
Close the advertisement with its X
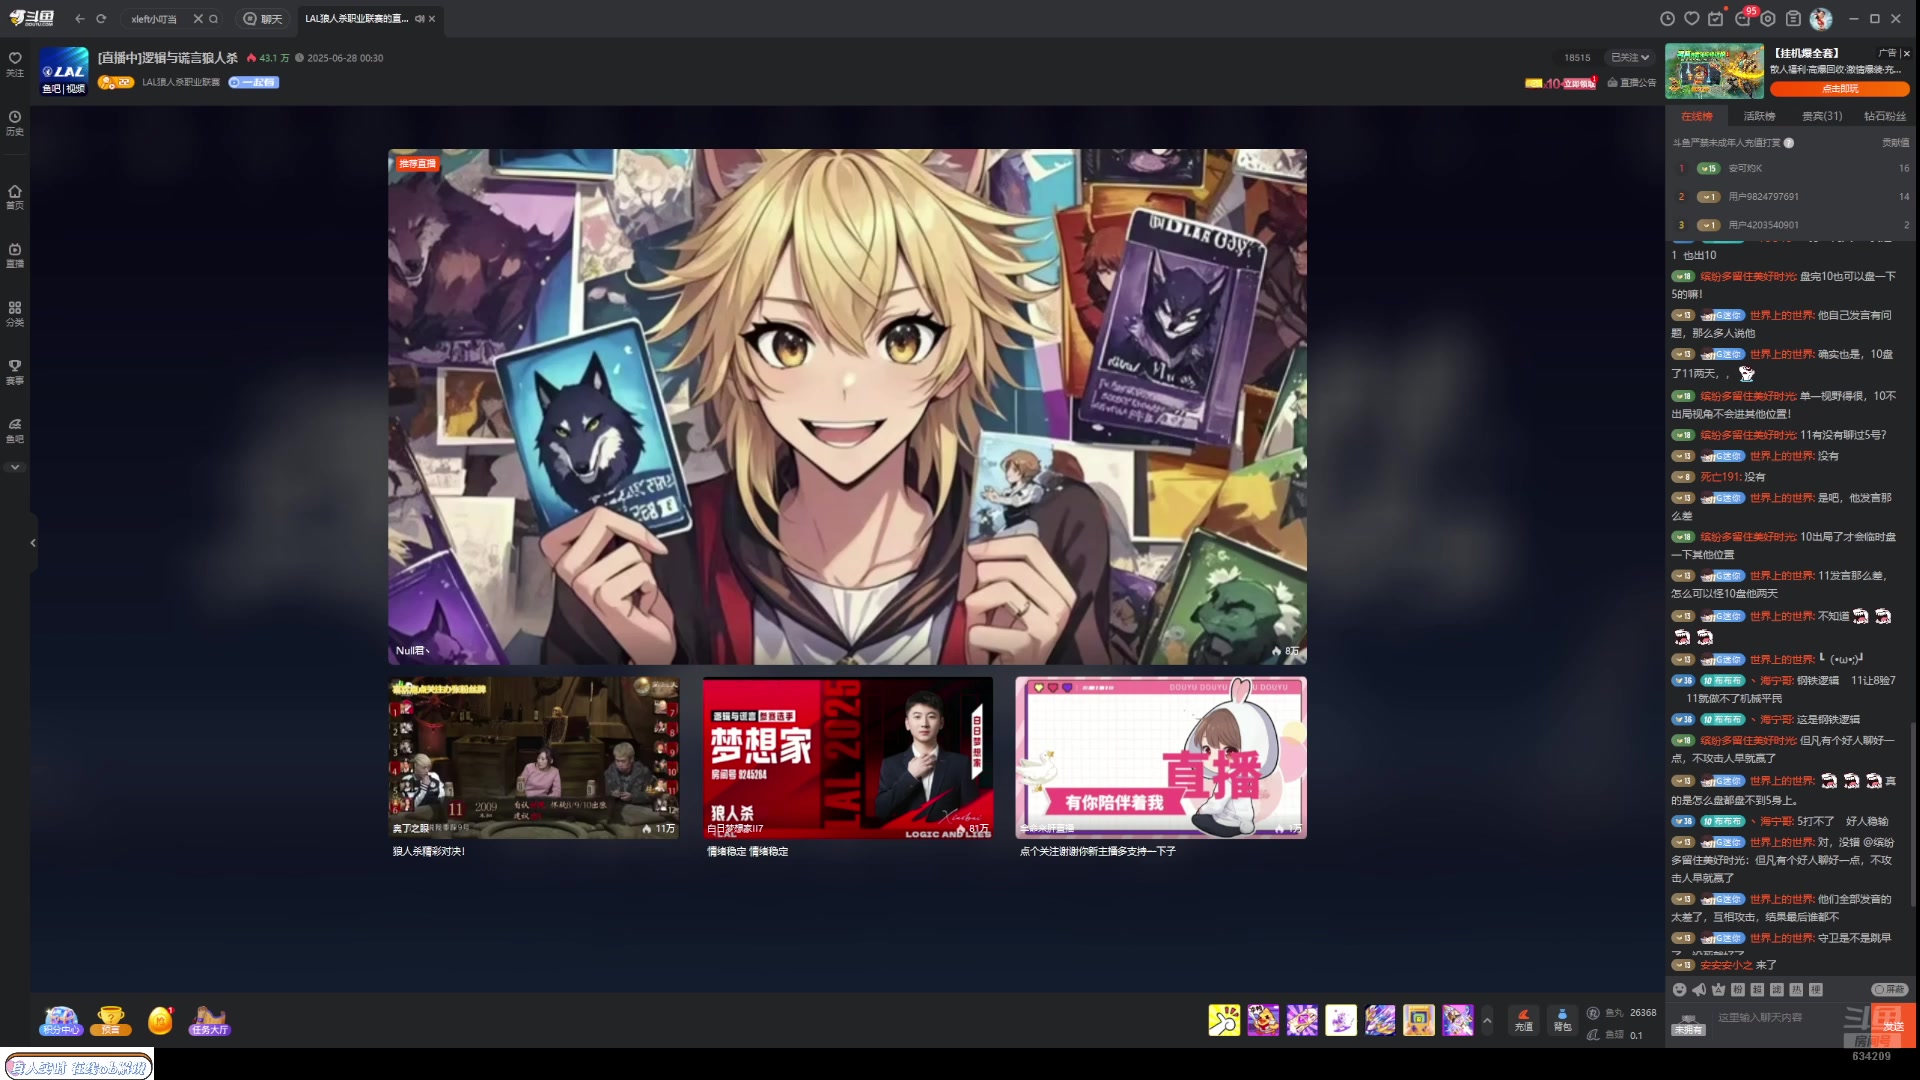(1906, 53)
